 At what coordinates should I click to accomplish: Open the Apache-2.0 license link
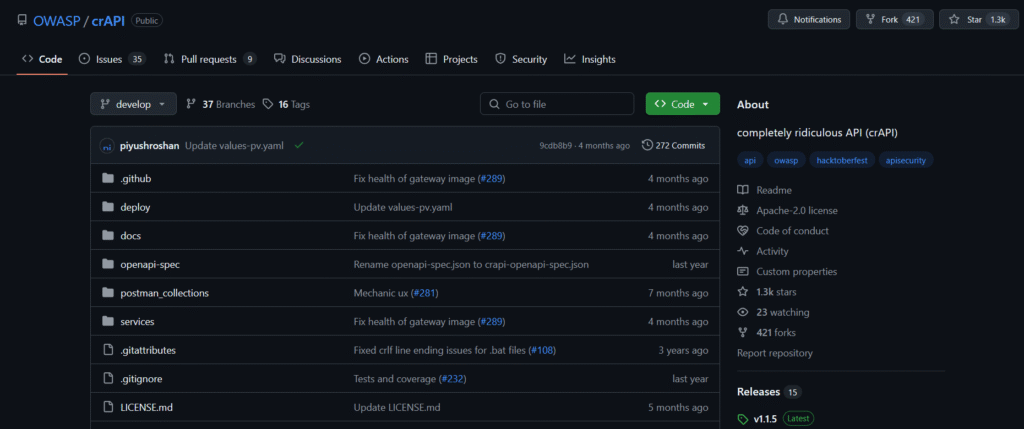797,210
